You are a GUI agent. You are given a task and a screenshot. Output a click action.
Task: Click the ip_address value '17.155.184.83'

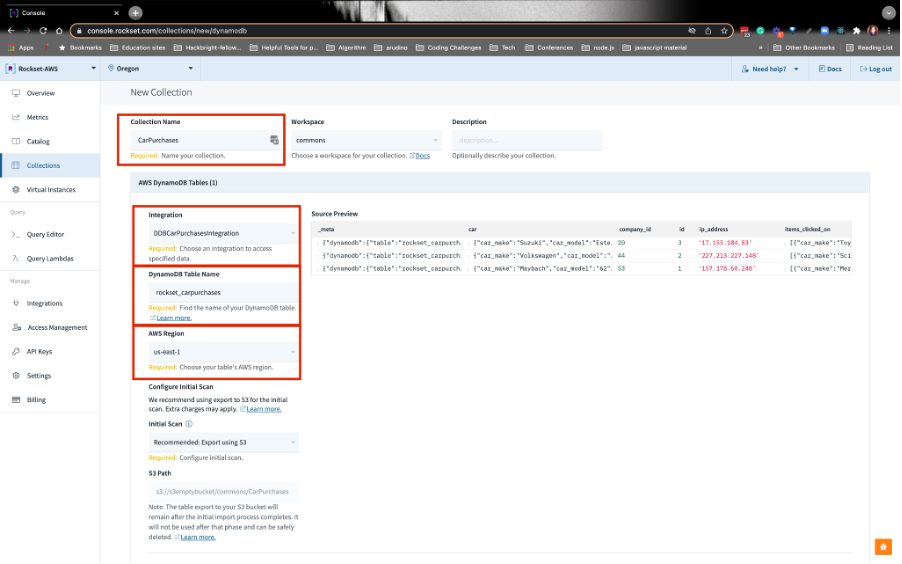725,243
